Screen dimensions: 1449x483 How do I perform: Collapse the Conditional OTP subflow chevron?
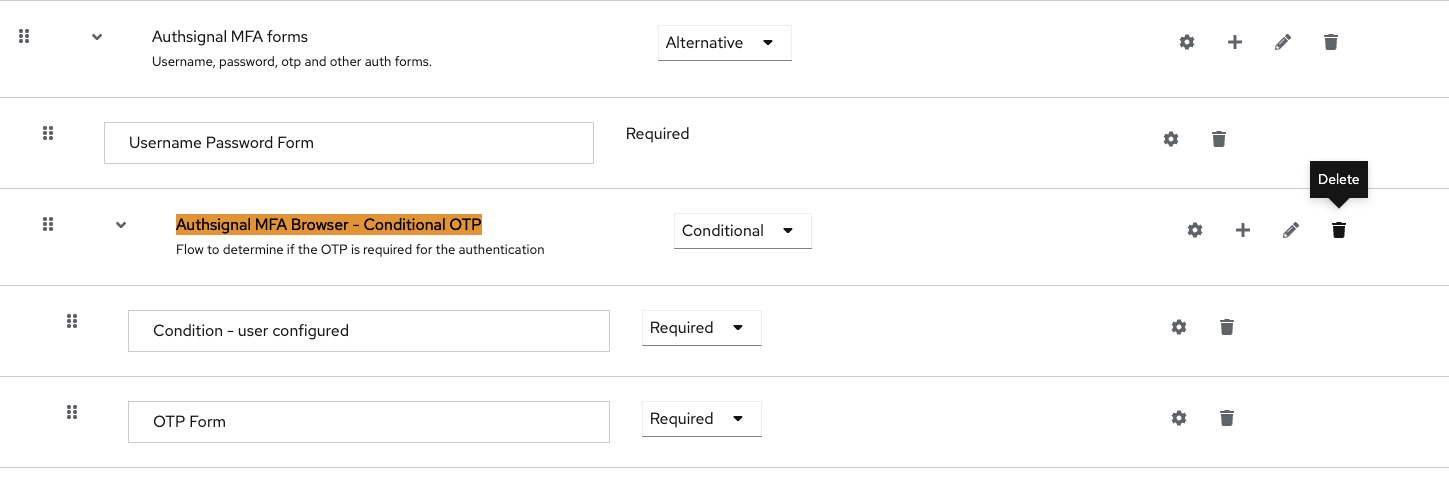click(121, 225)
